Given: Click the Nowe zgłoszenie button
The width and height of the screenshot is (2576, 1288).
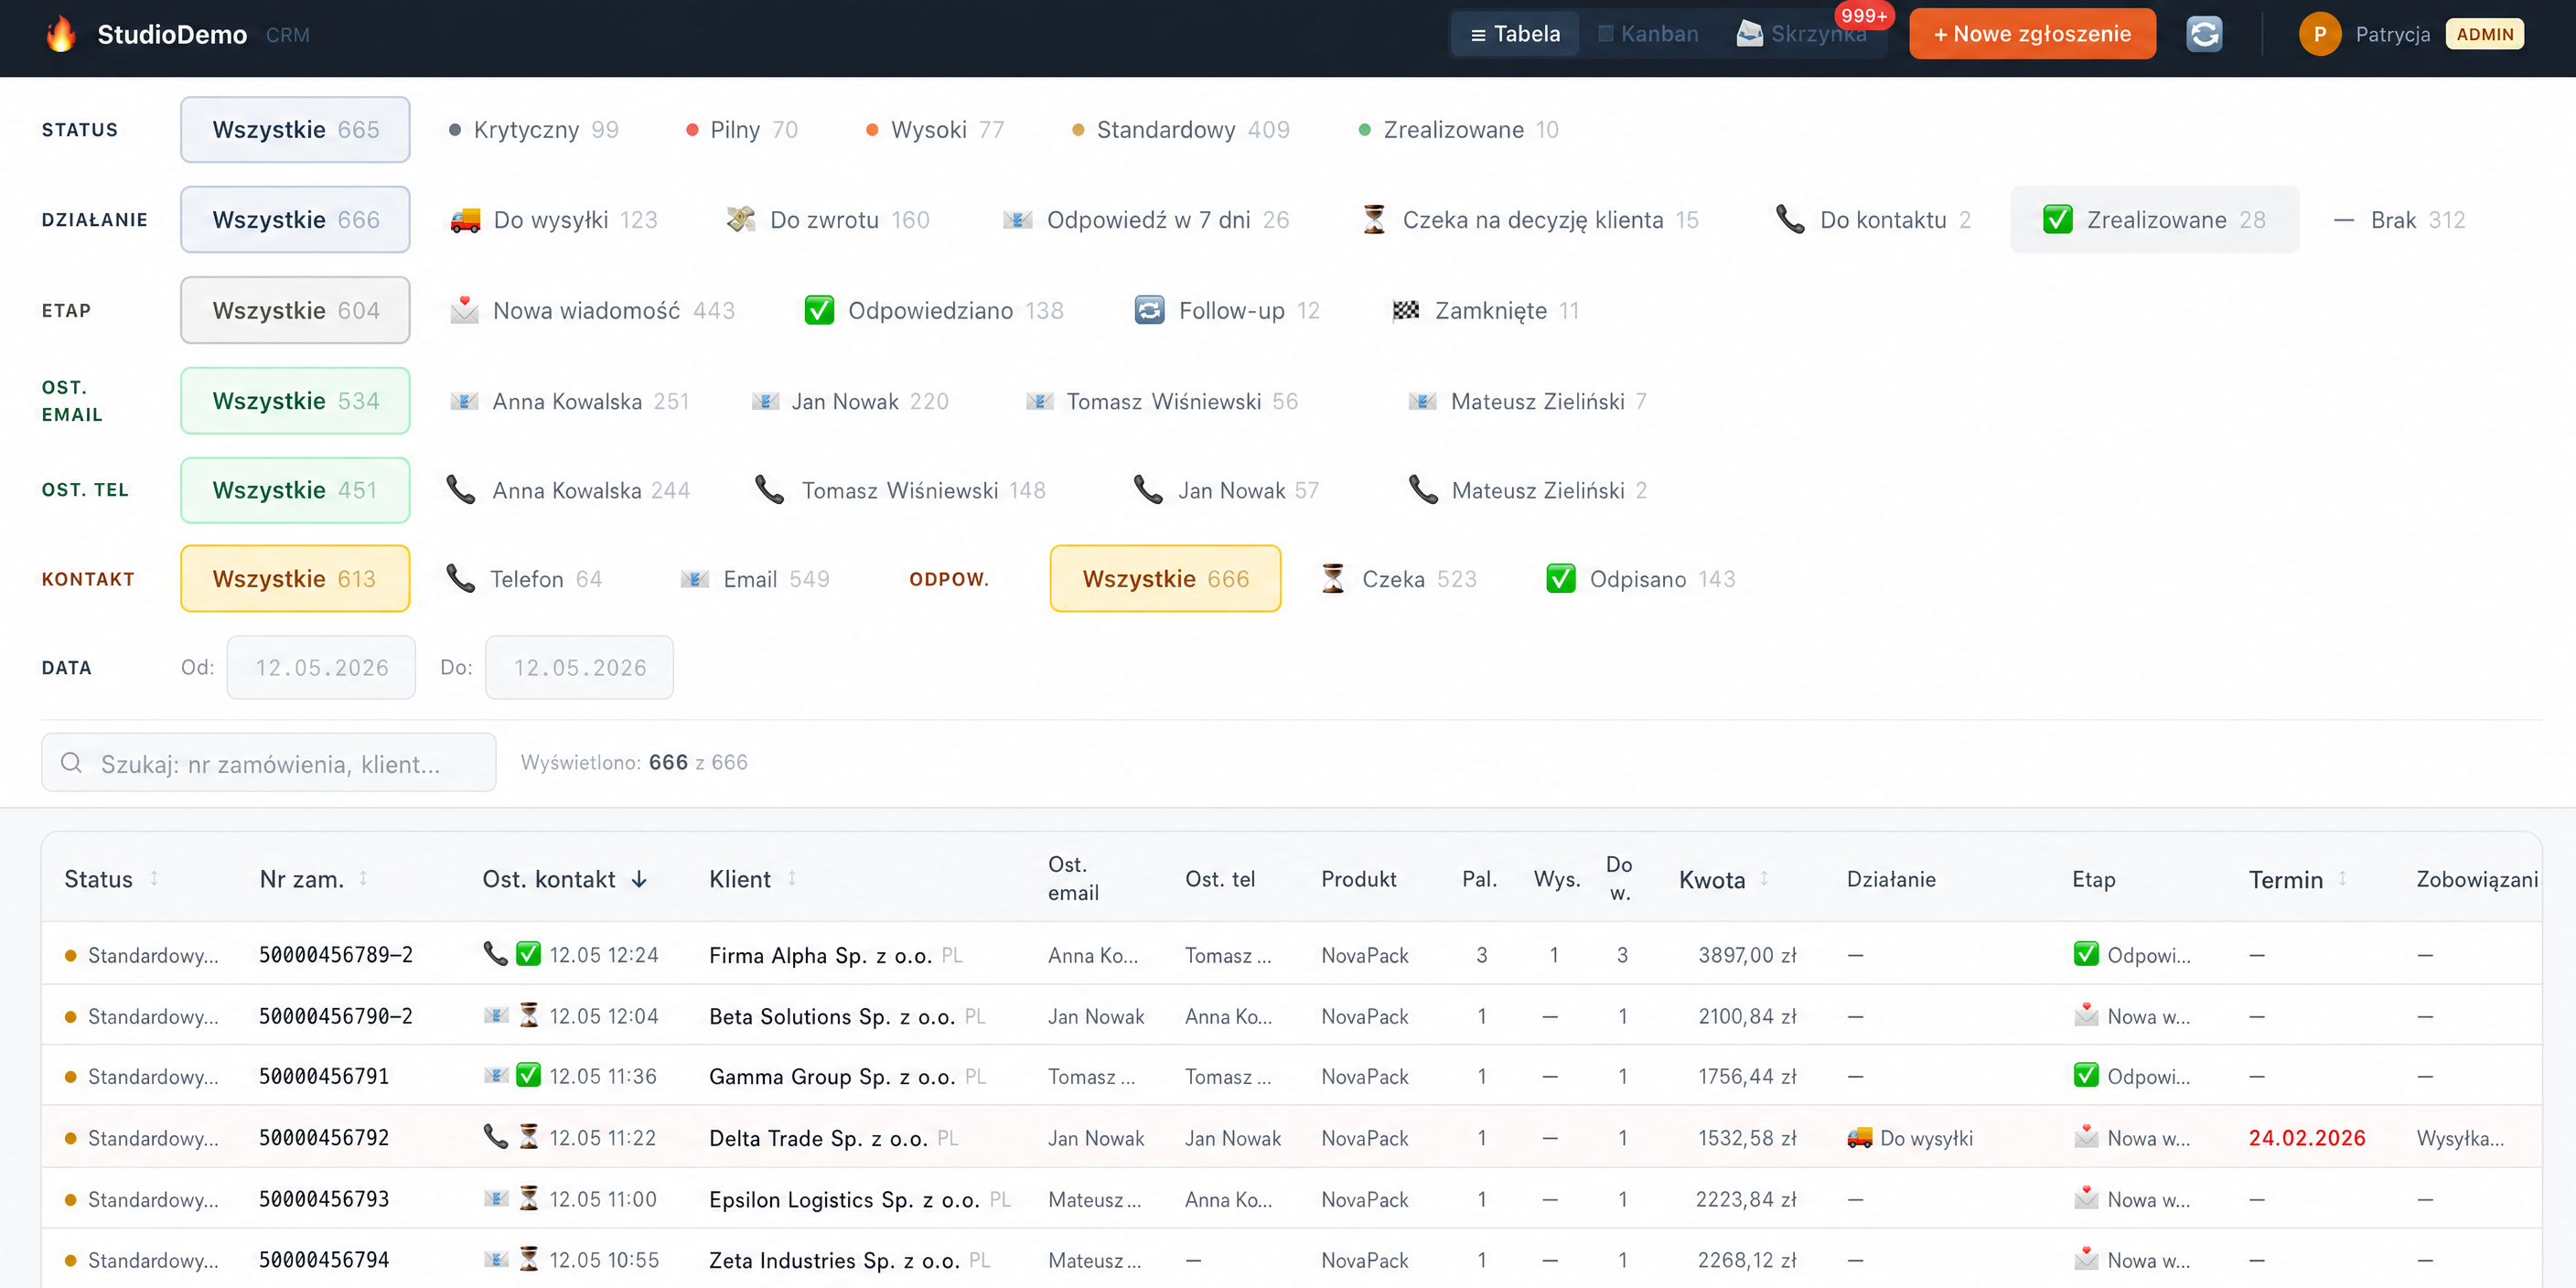Looking at the screenshot, I should tap(2032, 34).
